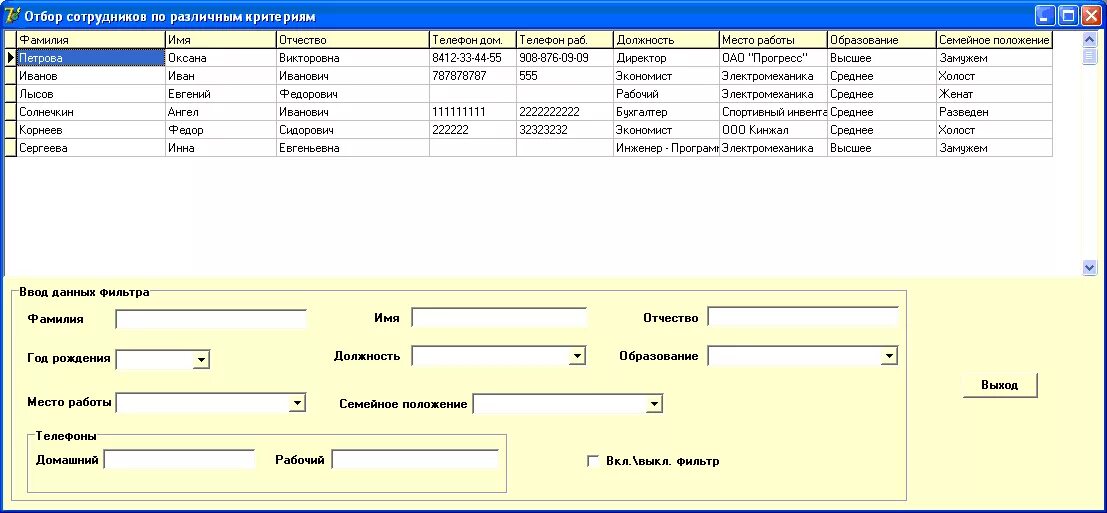This screenshot has height=513, width=1107.
Task: Select the Солнечкин surname cell
Action: [x=91, y=112]
